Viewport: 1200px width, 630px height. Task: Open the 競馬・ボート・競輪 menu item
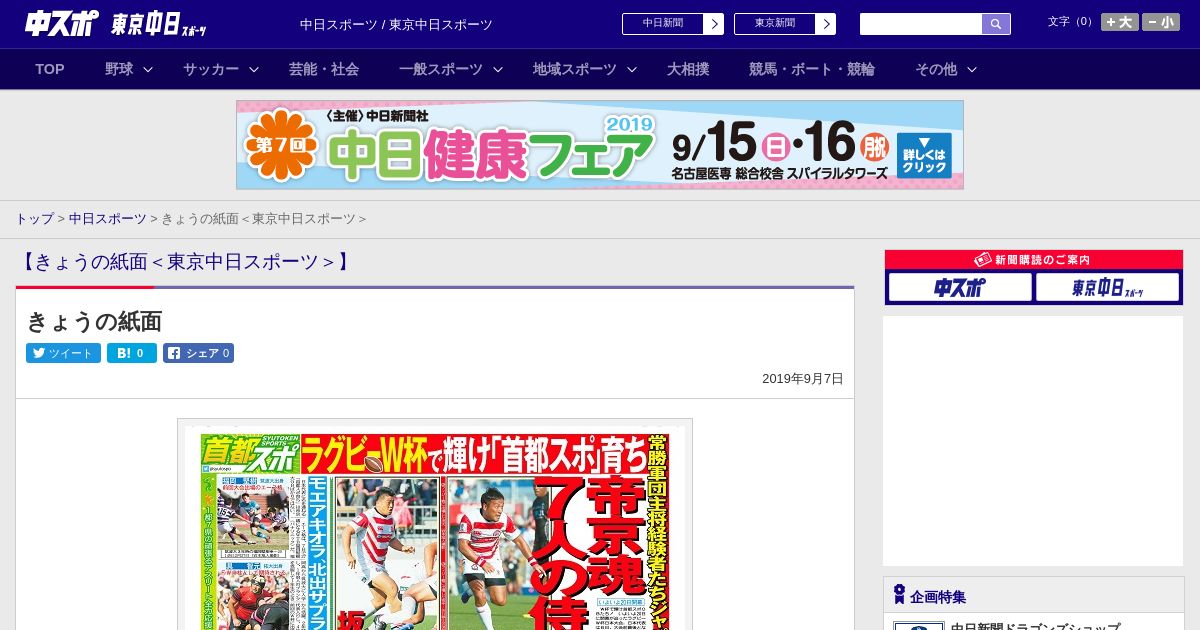(x=812, y=69)
